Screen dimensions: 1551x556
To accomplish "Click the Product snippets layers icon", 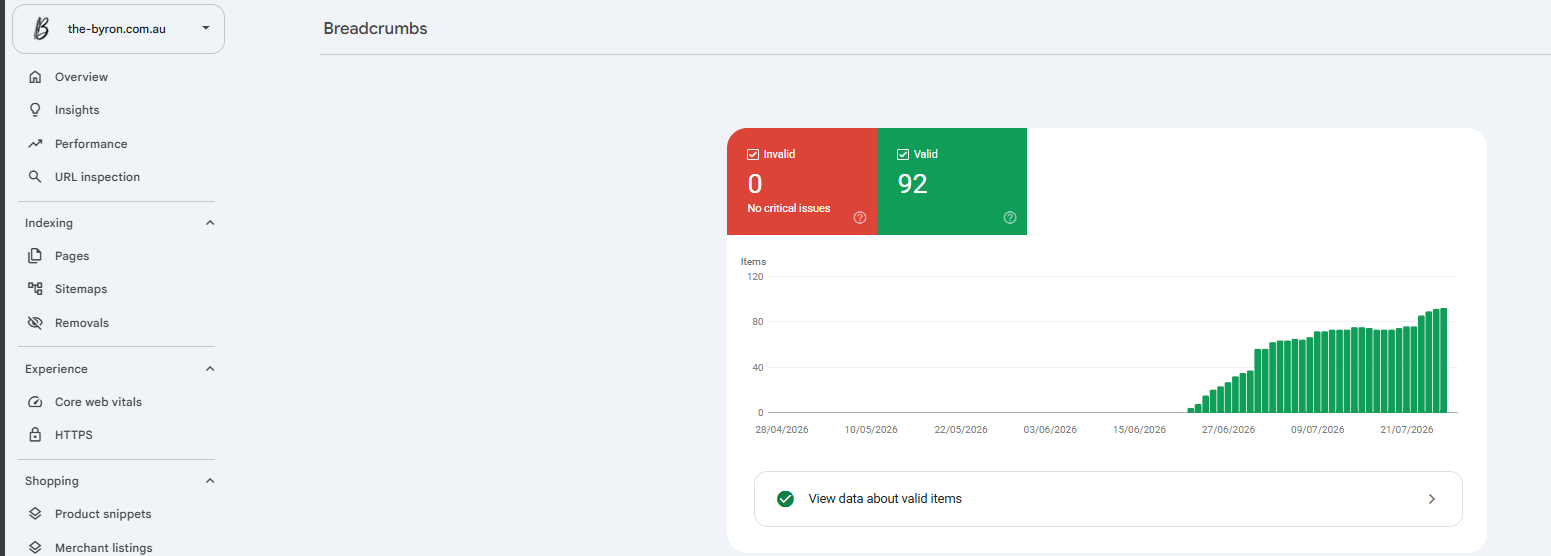I will [x=35, y=514].
